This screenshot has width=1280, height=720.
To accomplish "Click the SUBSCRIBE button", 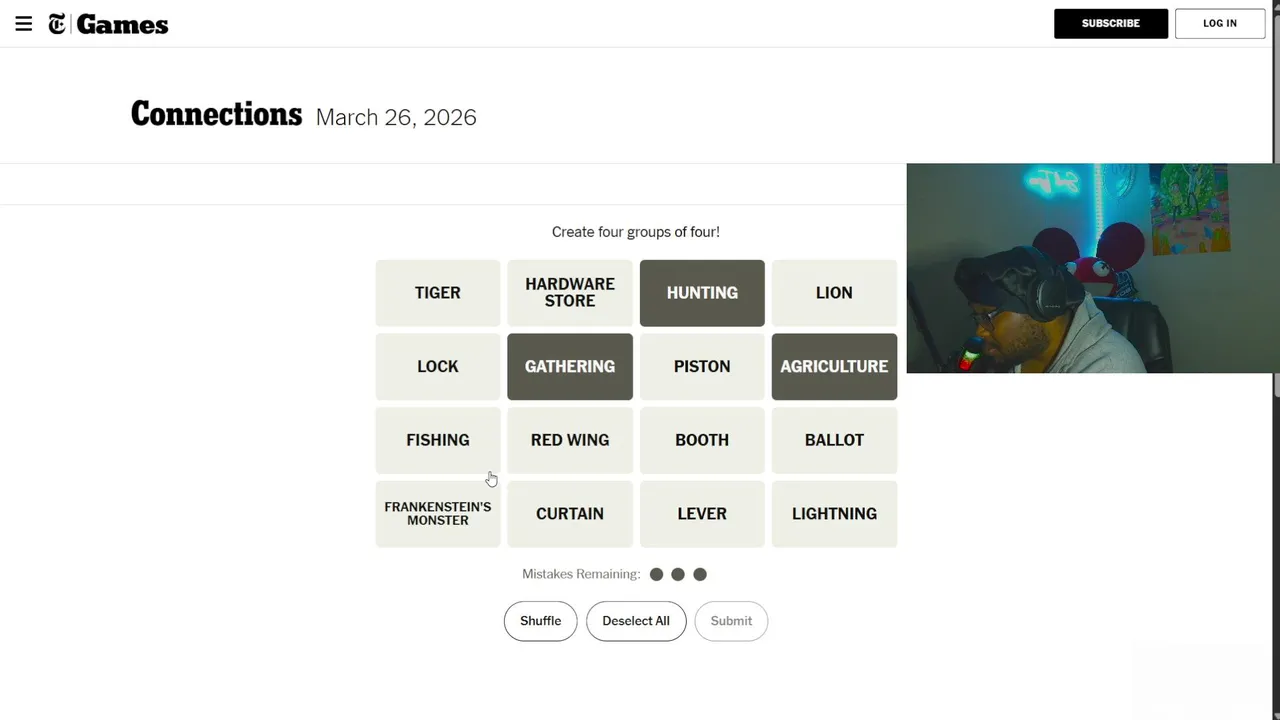I will coord(1110,24).
